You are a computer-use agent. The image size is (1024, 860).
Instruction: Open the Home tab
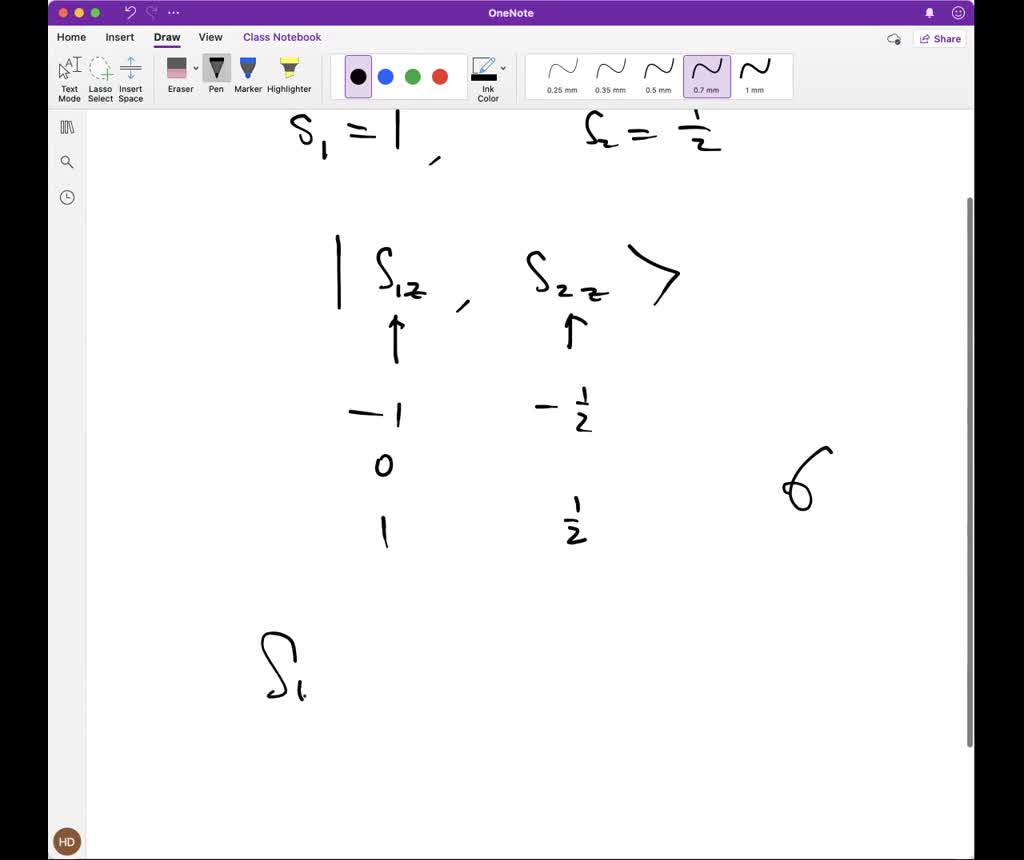pyautogui.click(x=71, y=37)
